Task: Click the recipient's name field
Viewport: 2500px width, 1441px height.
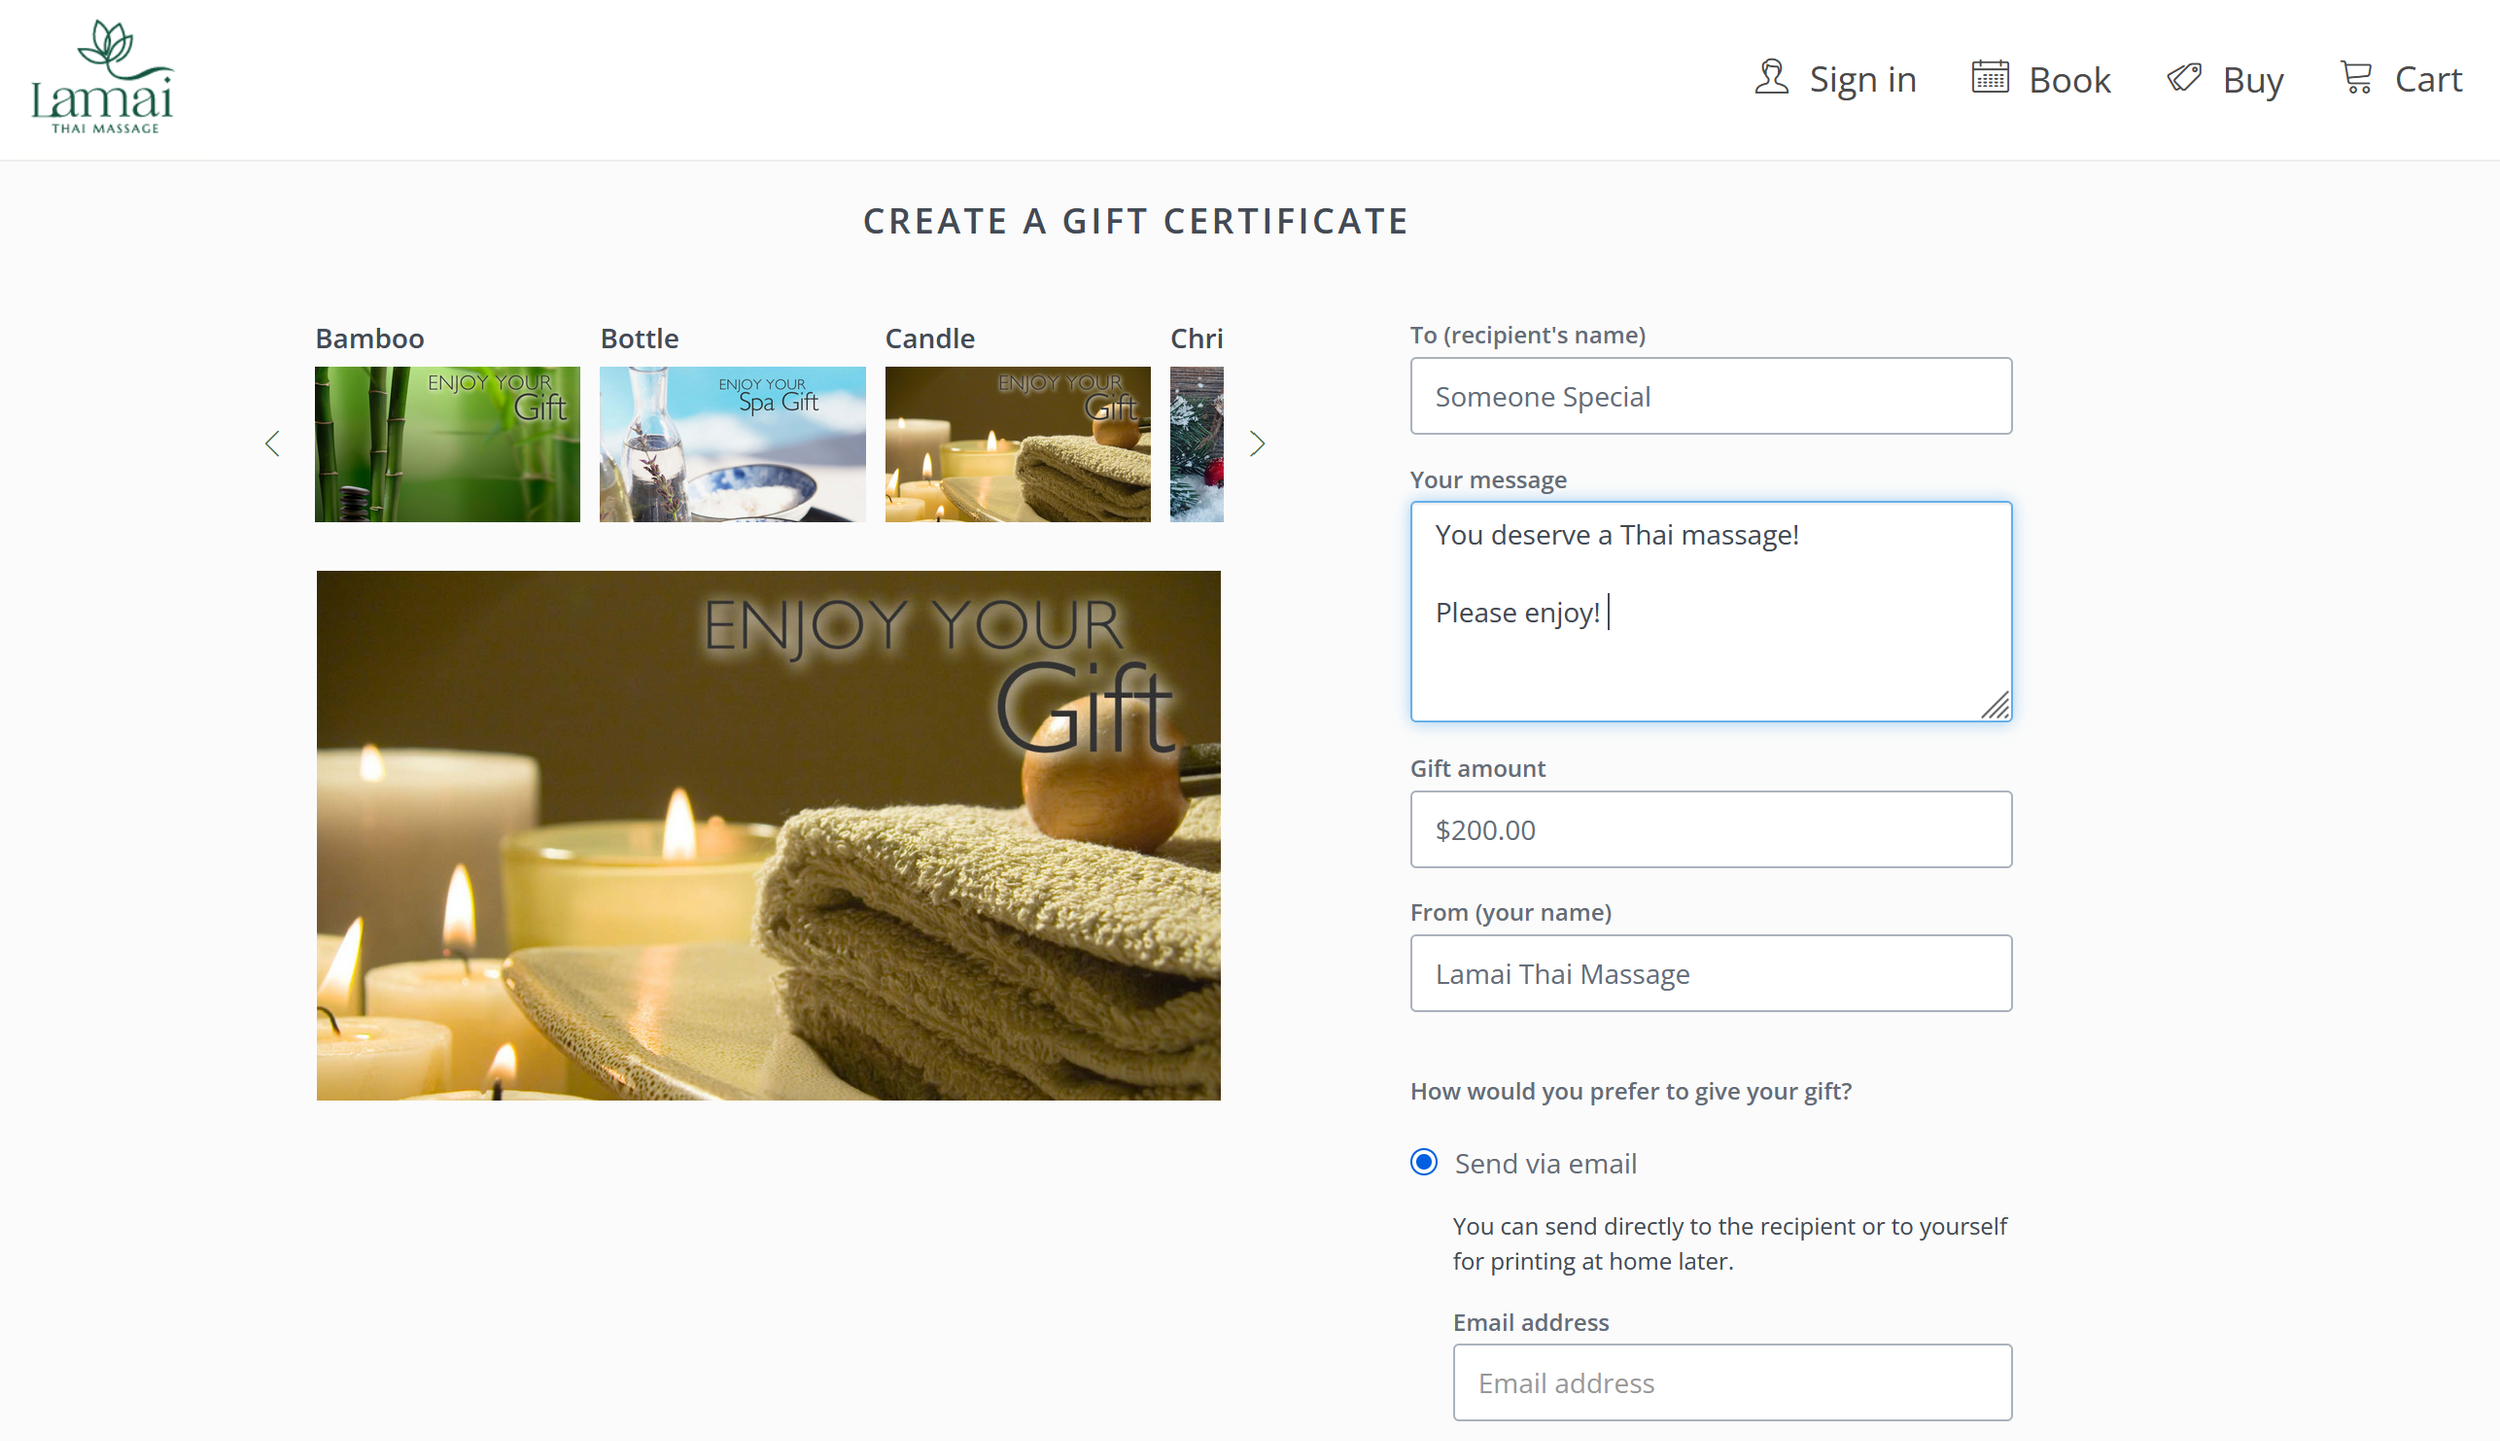Action: coord(1710,396)
